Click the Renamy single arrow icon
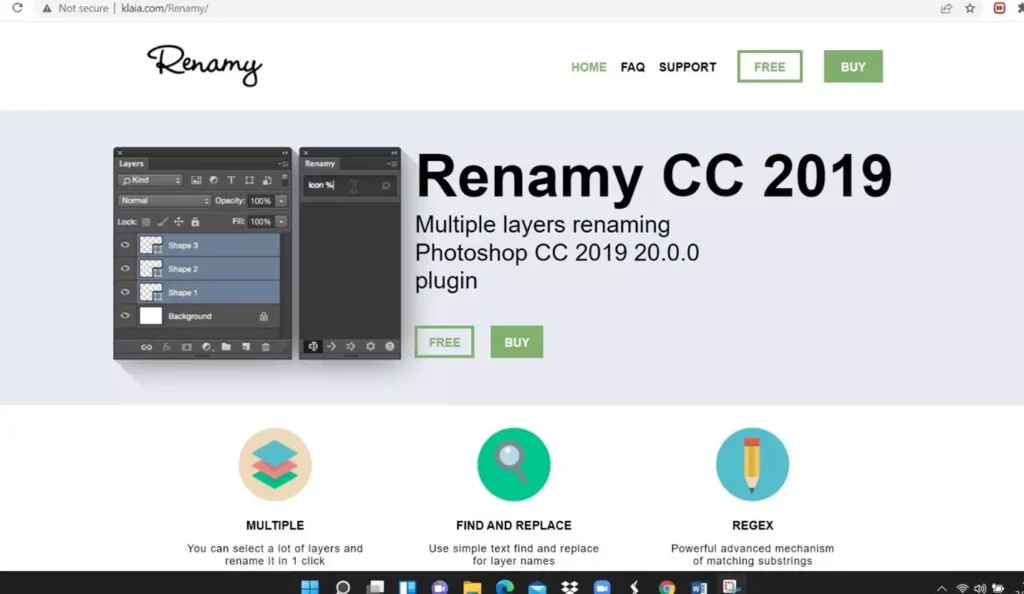Image resolution: width=1024 pixels, height=594 pixels. coord(332,347)
